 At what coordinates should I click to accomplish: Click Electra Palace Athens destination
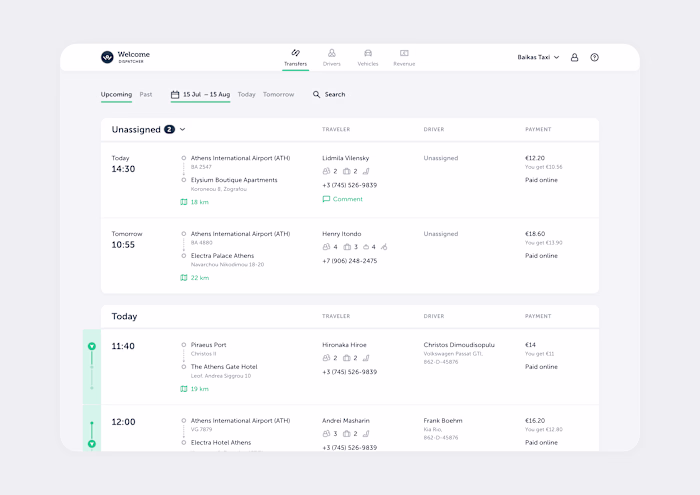click(222, 256)
